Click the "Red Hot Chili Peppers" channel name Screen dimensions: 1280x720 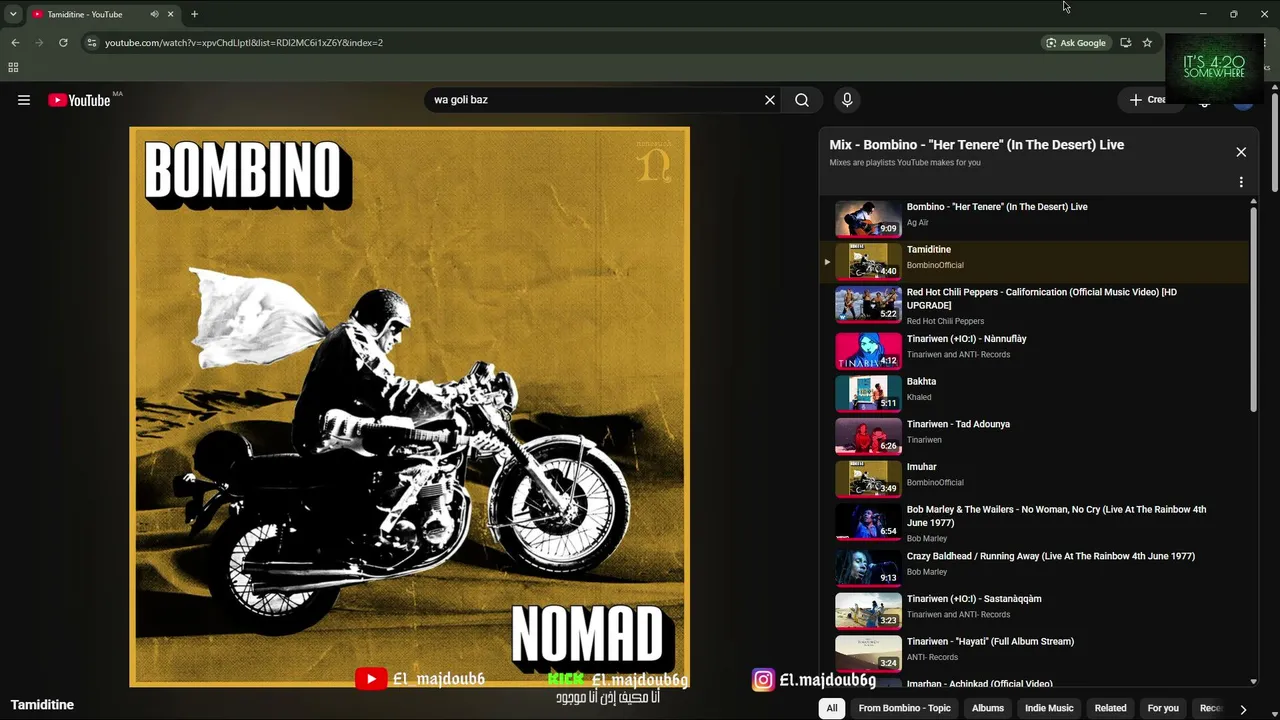click(x=945, y=321)
